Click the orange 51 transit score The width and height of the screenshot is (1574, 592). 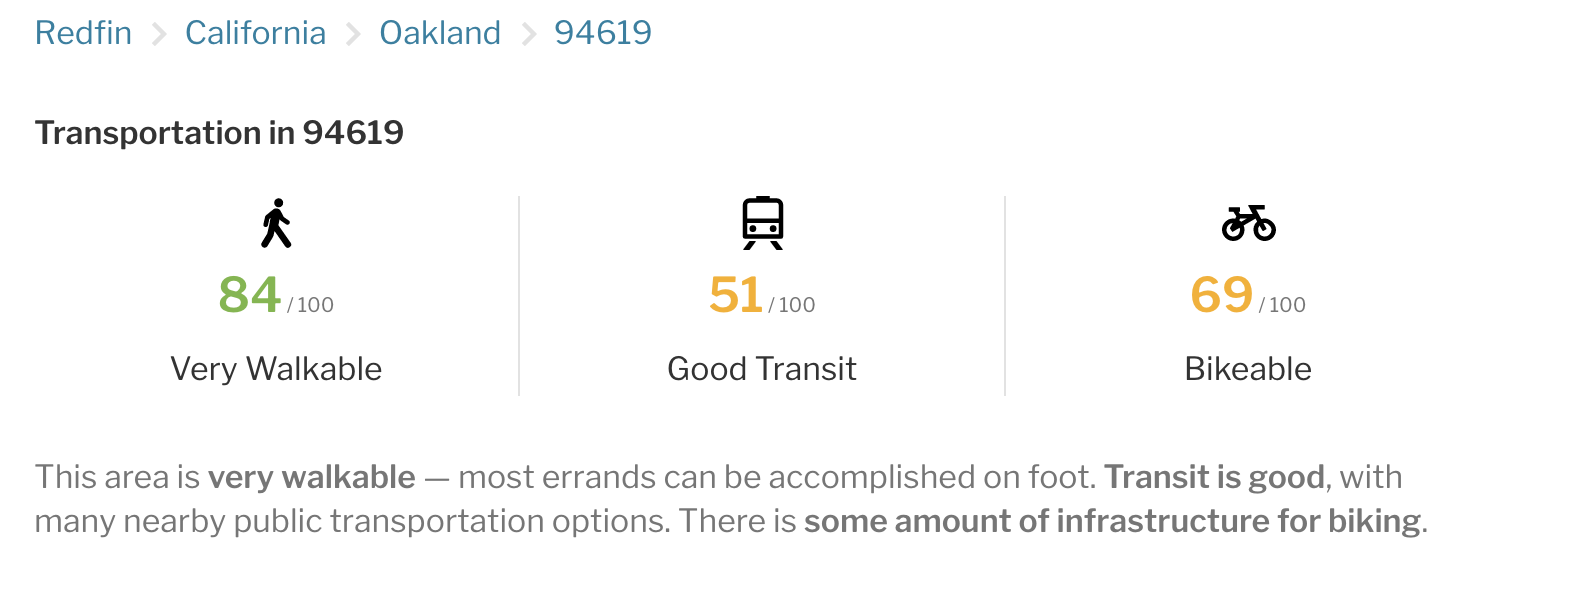[736, 295]
